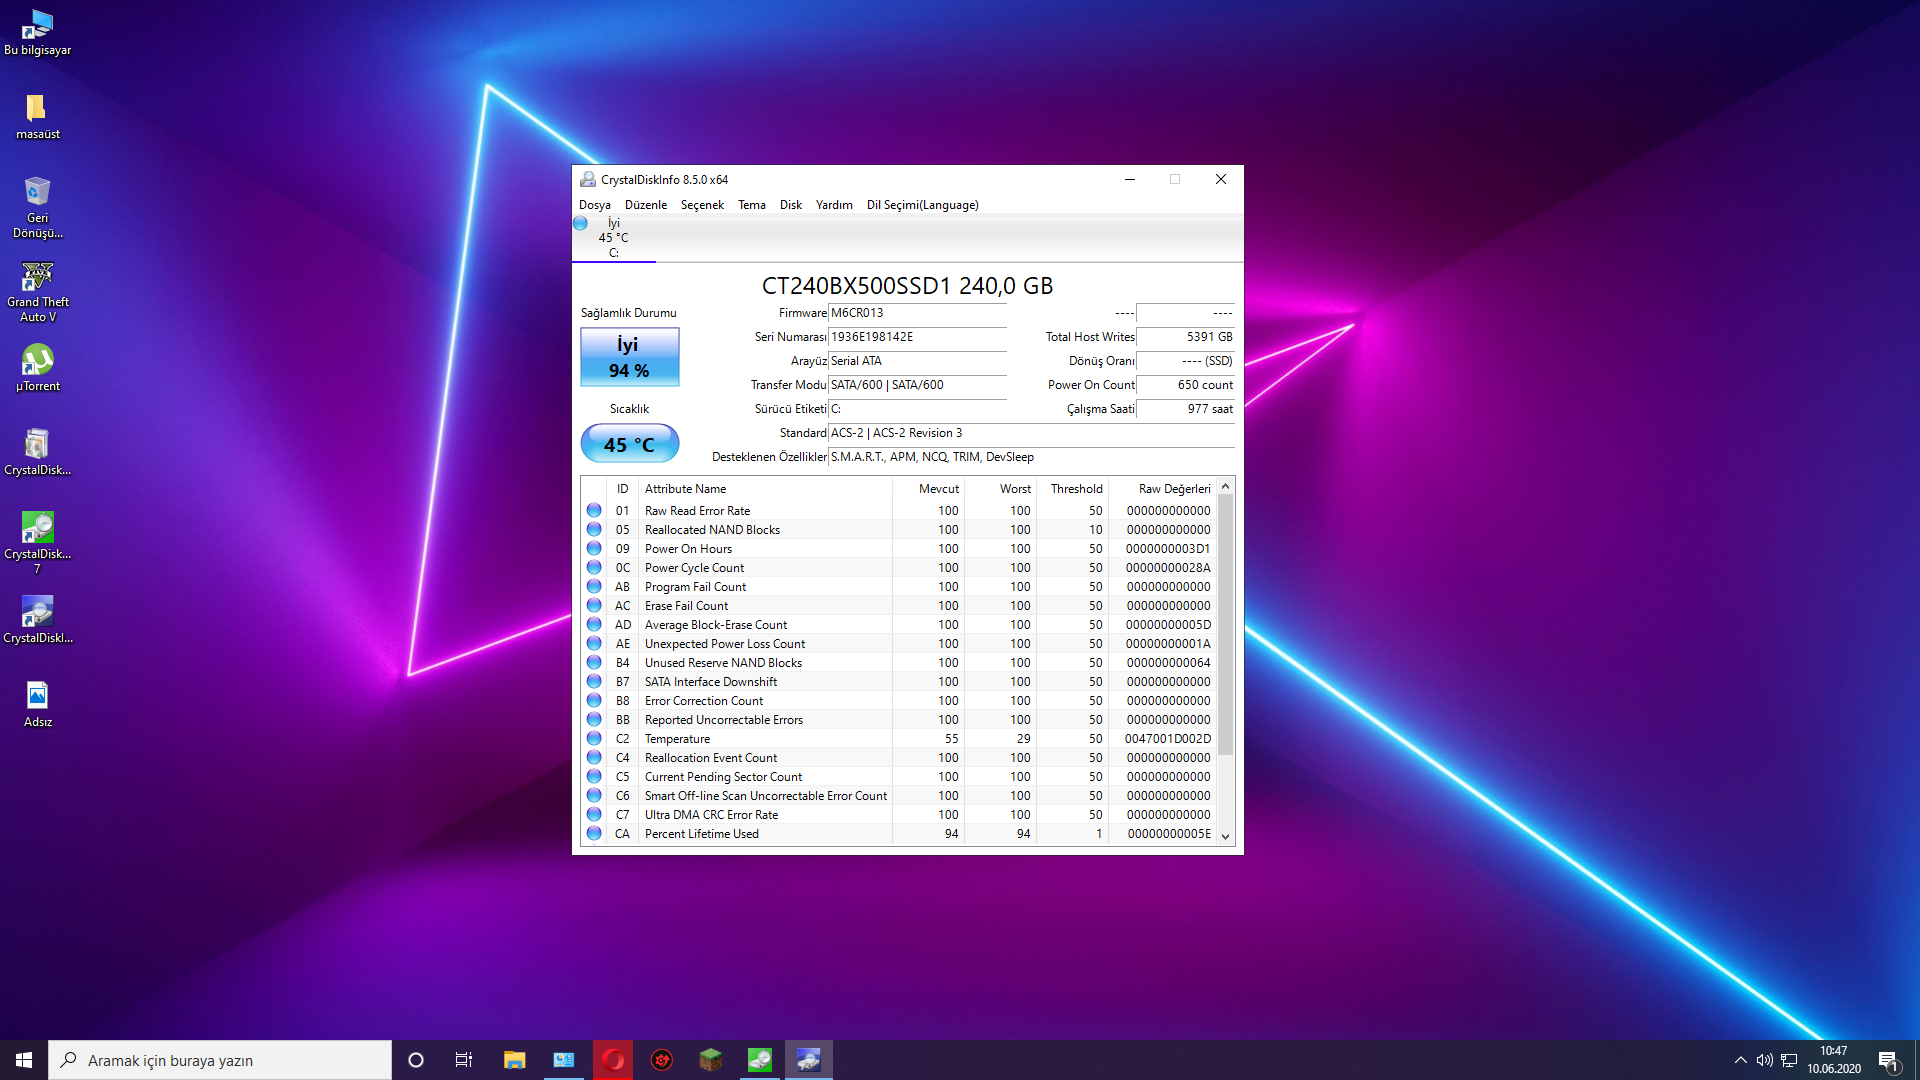Click the Windows Start button
The height and width of the screenshot is (1080, 1920).
click(x=24, y=1060)
